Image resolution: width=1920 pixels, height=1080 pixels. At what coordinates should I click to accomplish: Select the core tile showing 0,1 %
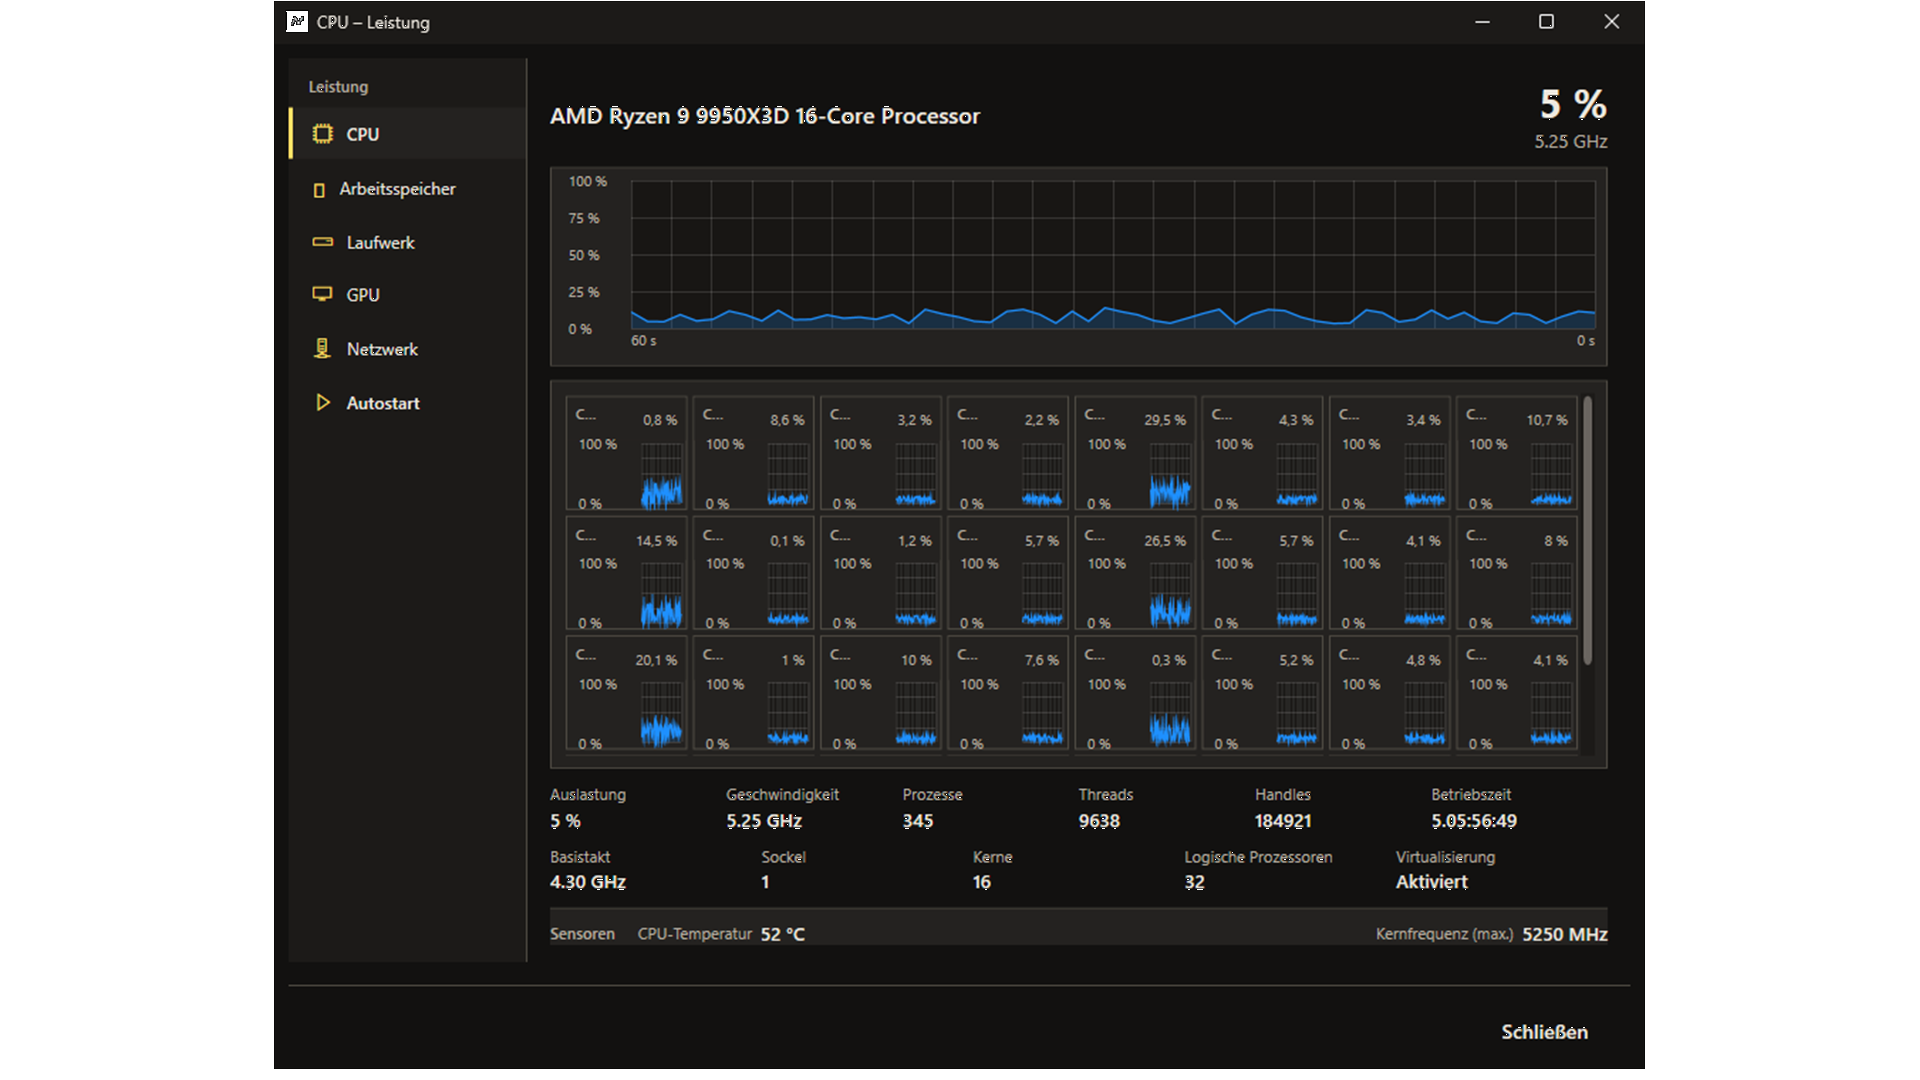753,574
